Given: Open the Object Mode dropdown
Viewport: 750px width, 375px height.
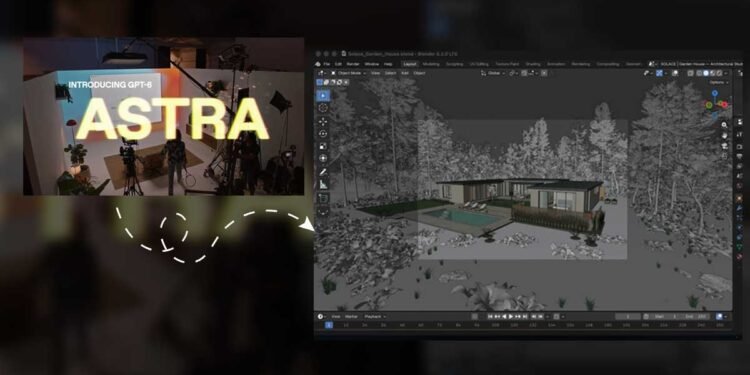Looking at the screenshot, I should [348, 73].
